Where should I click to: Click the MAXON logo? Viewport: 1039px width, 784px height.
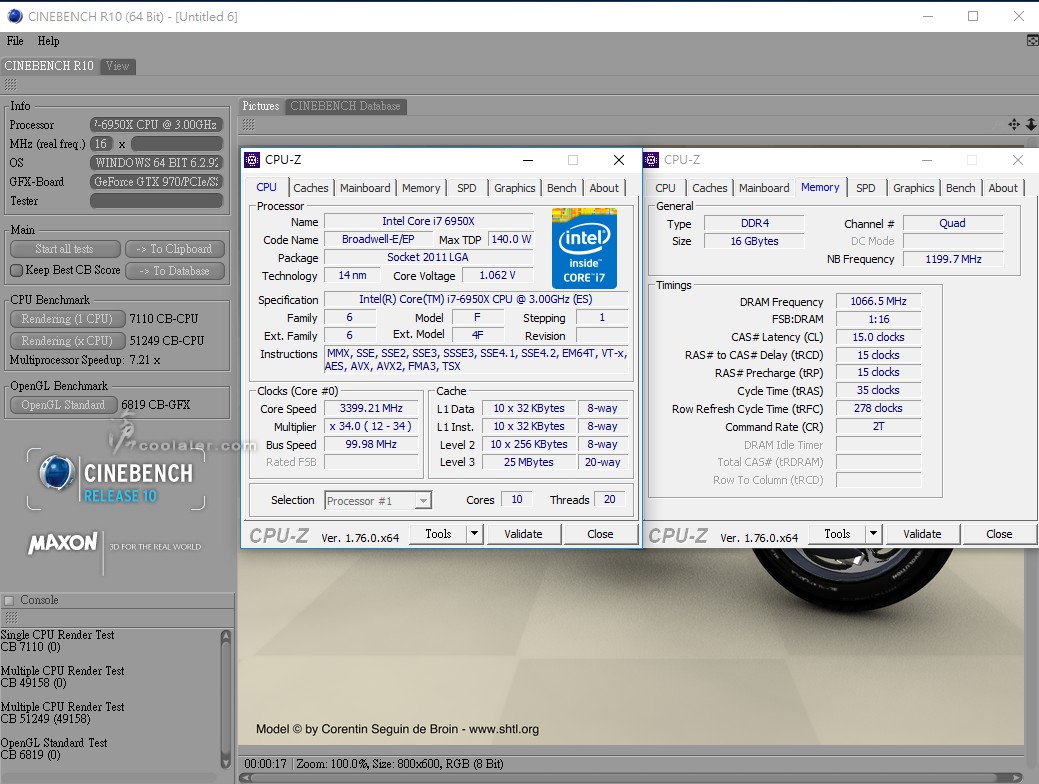(x=63, y=543)
